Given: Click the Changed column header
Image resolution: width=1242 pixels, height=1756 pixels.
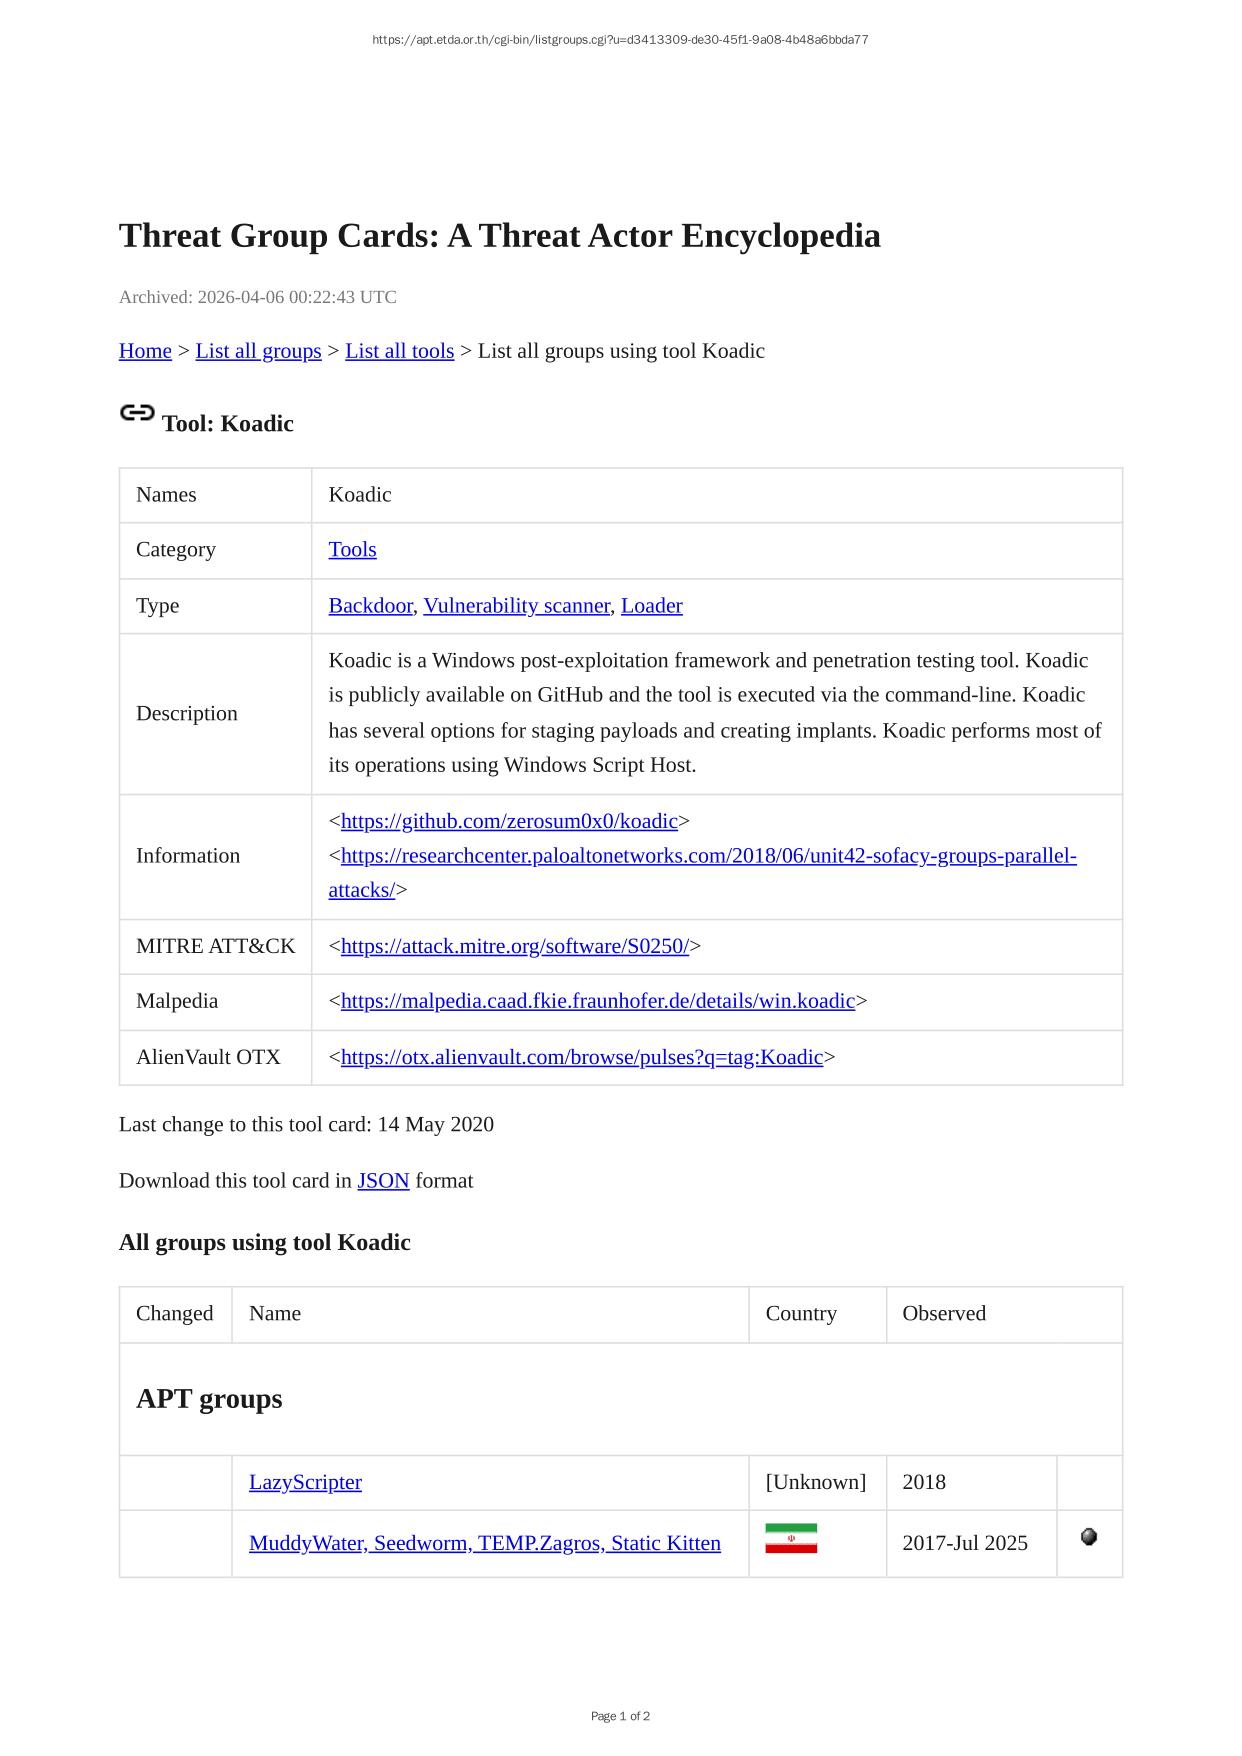Looking at the screenshot, I should click(175, 1314).
